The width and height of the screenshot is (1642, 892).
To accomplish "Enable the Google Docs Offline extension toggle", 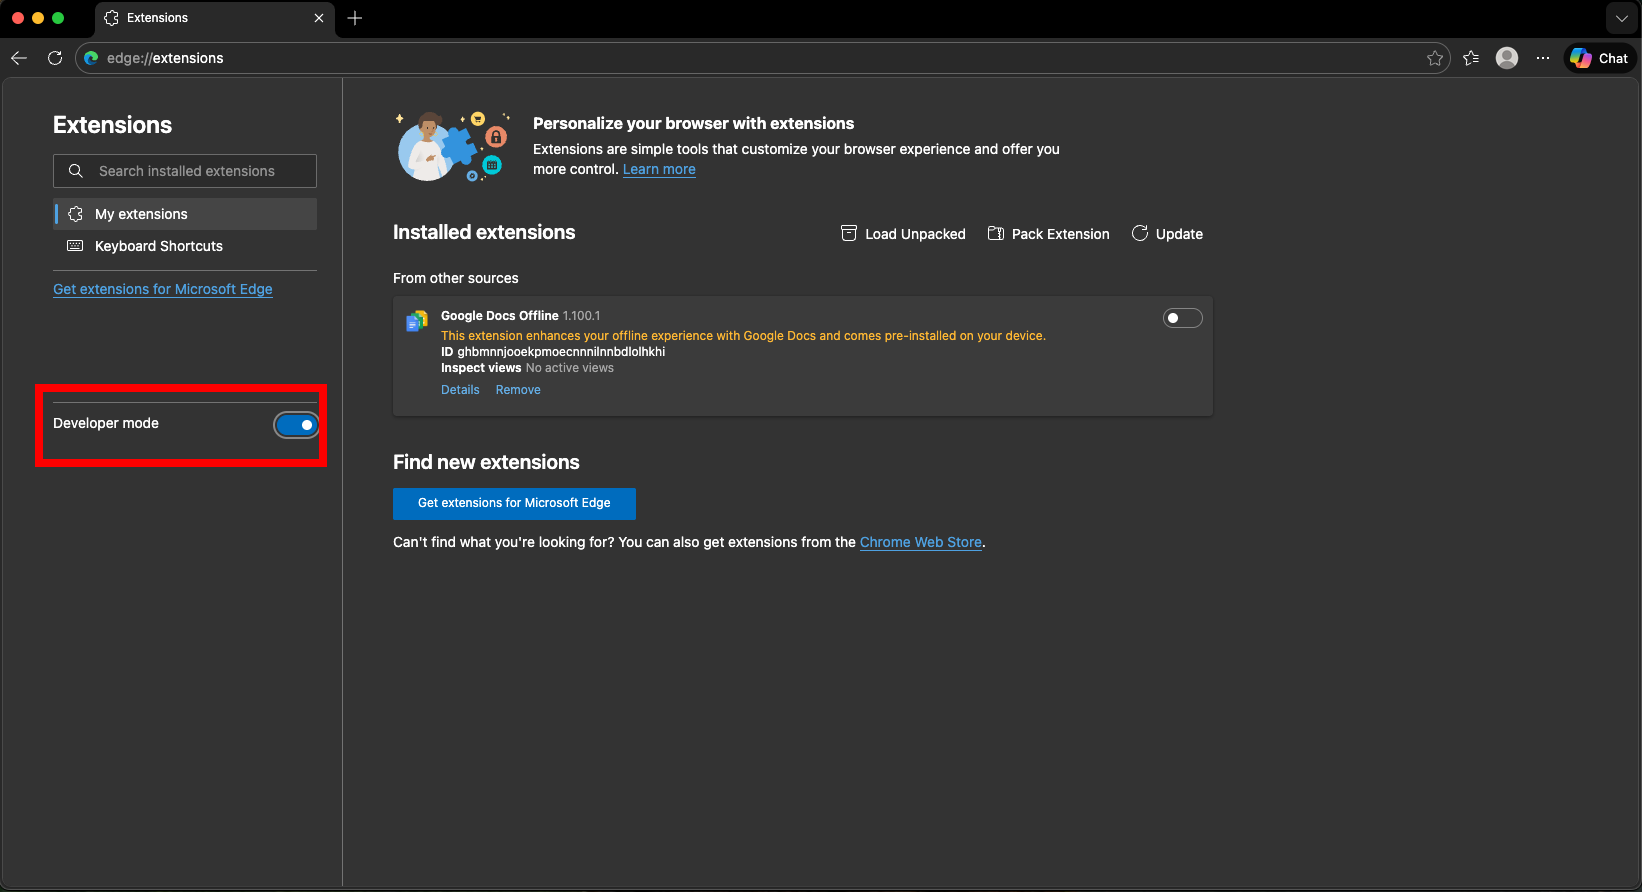I will [1183, 318].
